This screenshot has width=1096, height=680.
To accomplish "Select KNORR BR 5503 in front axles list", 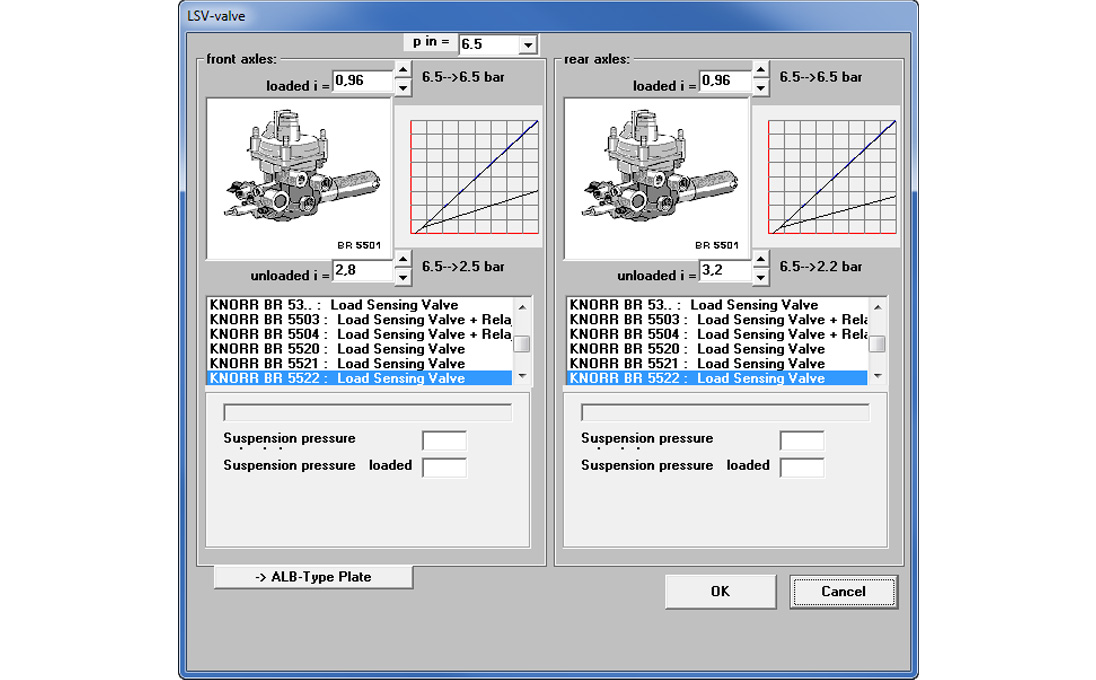I will [x=359, y=319].
